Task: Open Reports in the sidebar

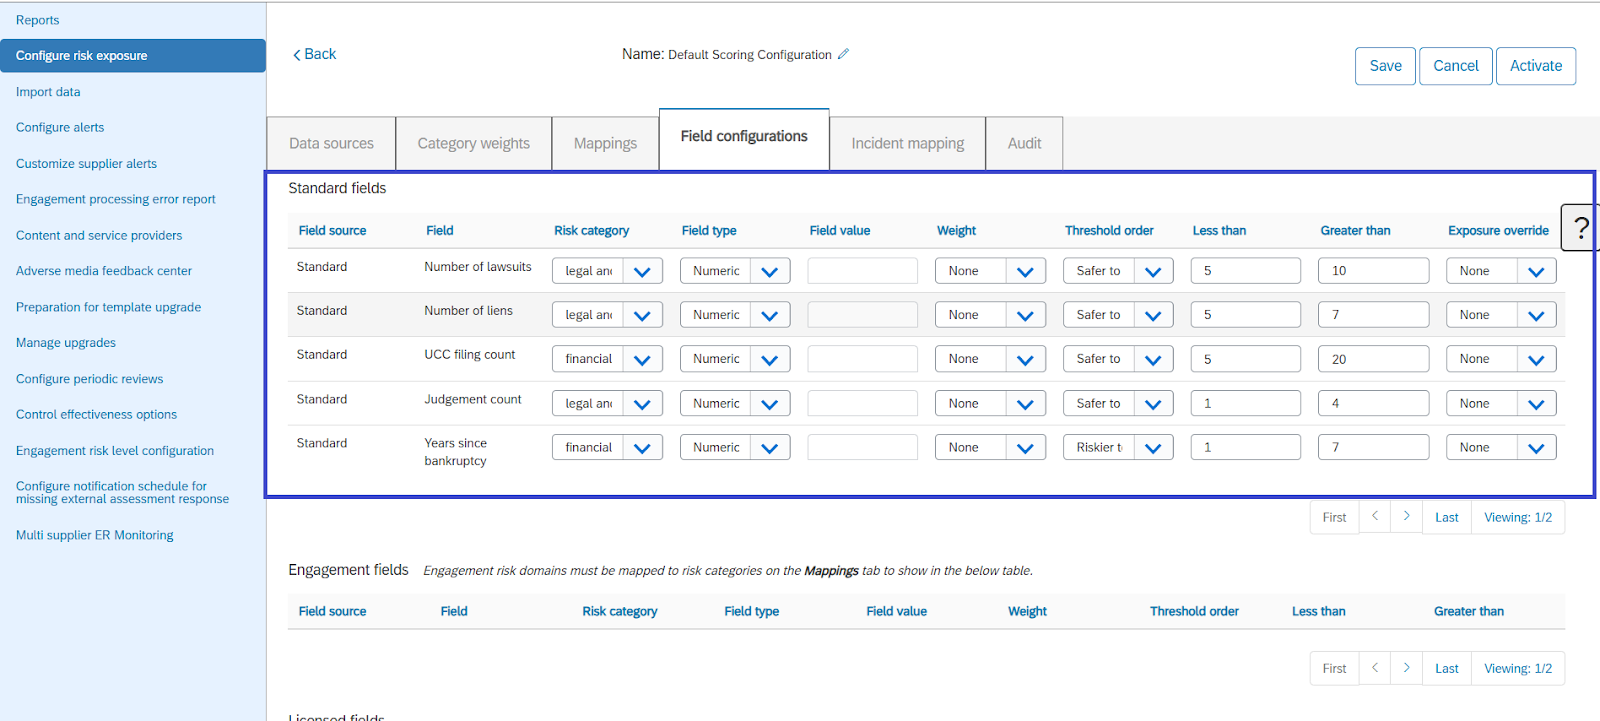Action: [x=37, y=20]
